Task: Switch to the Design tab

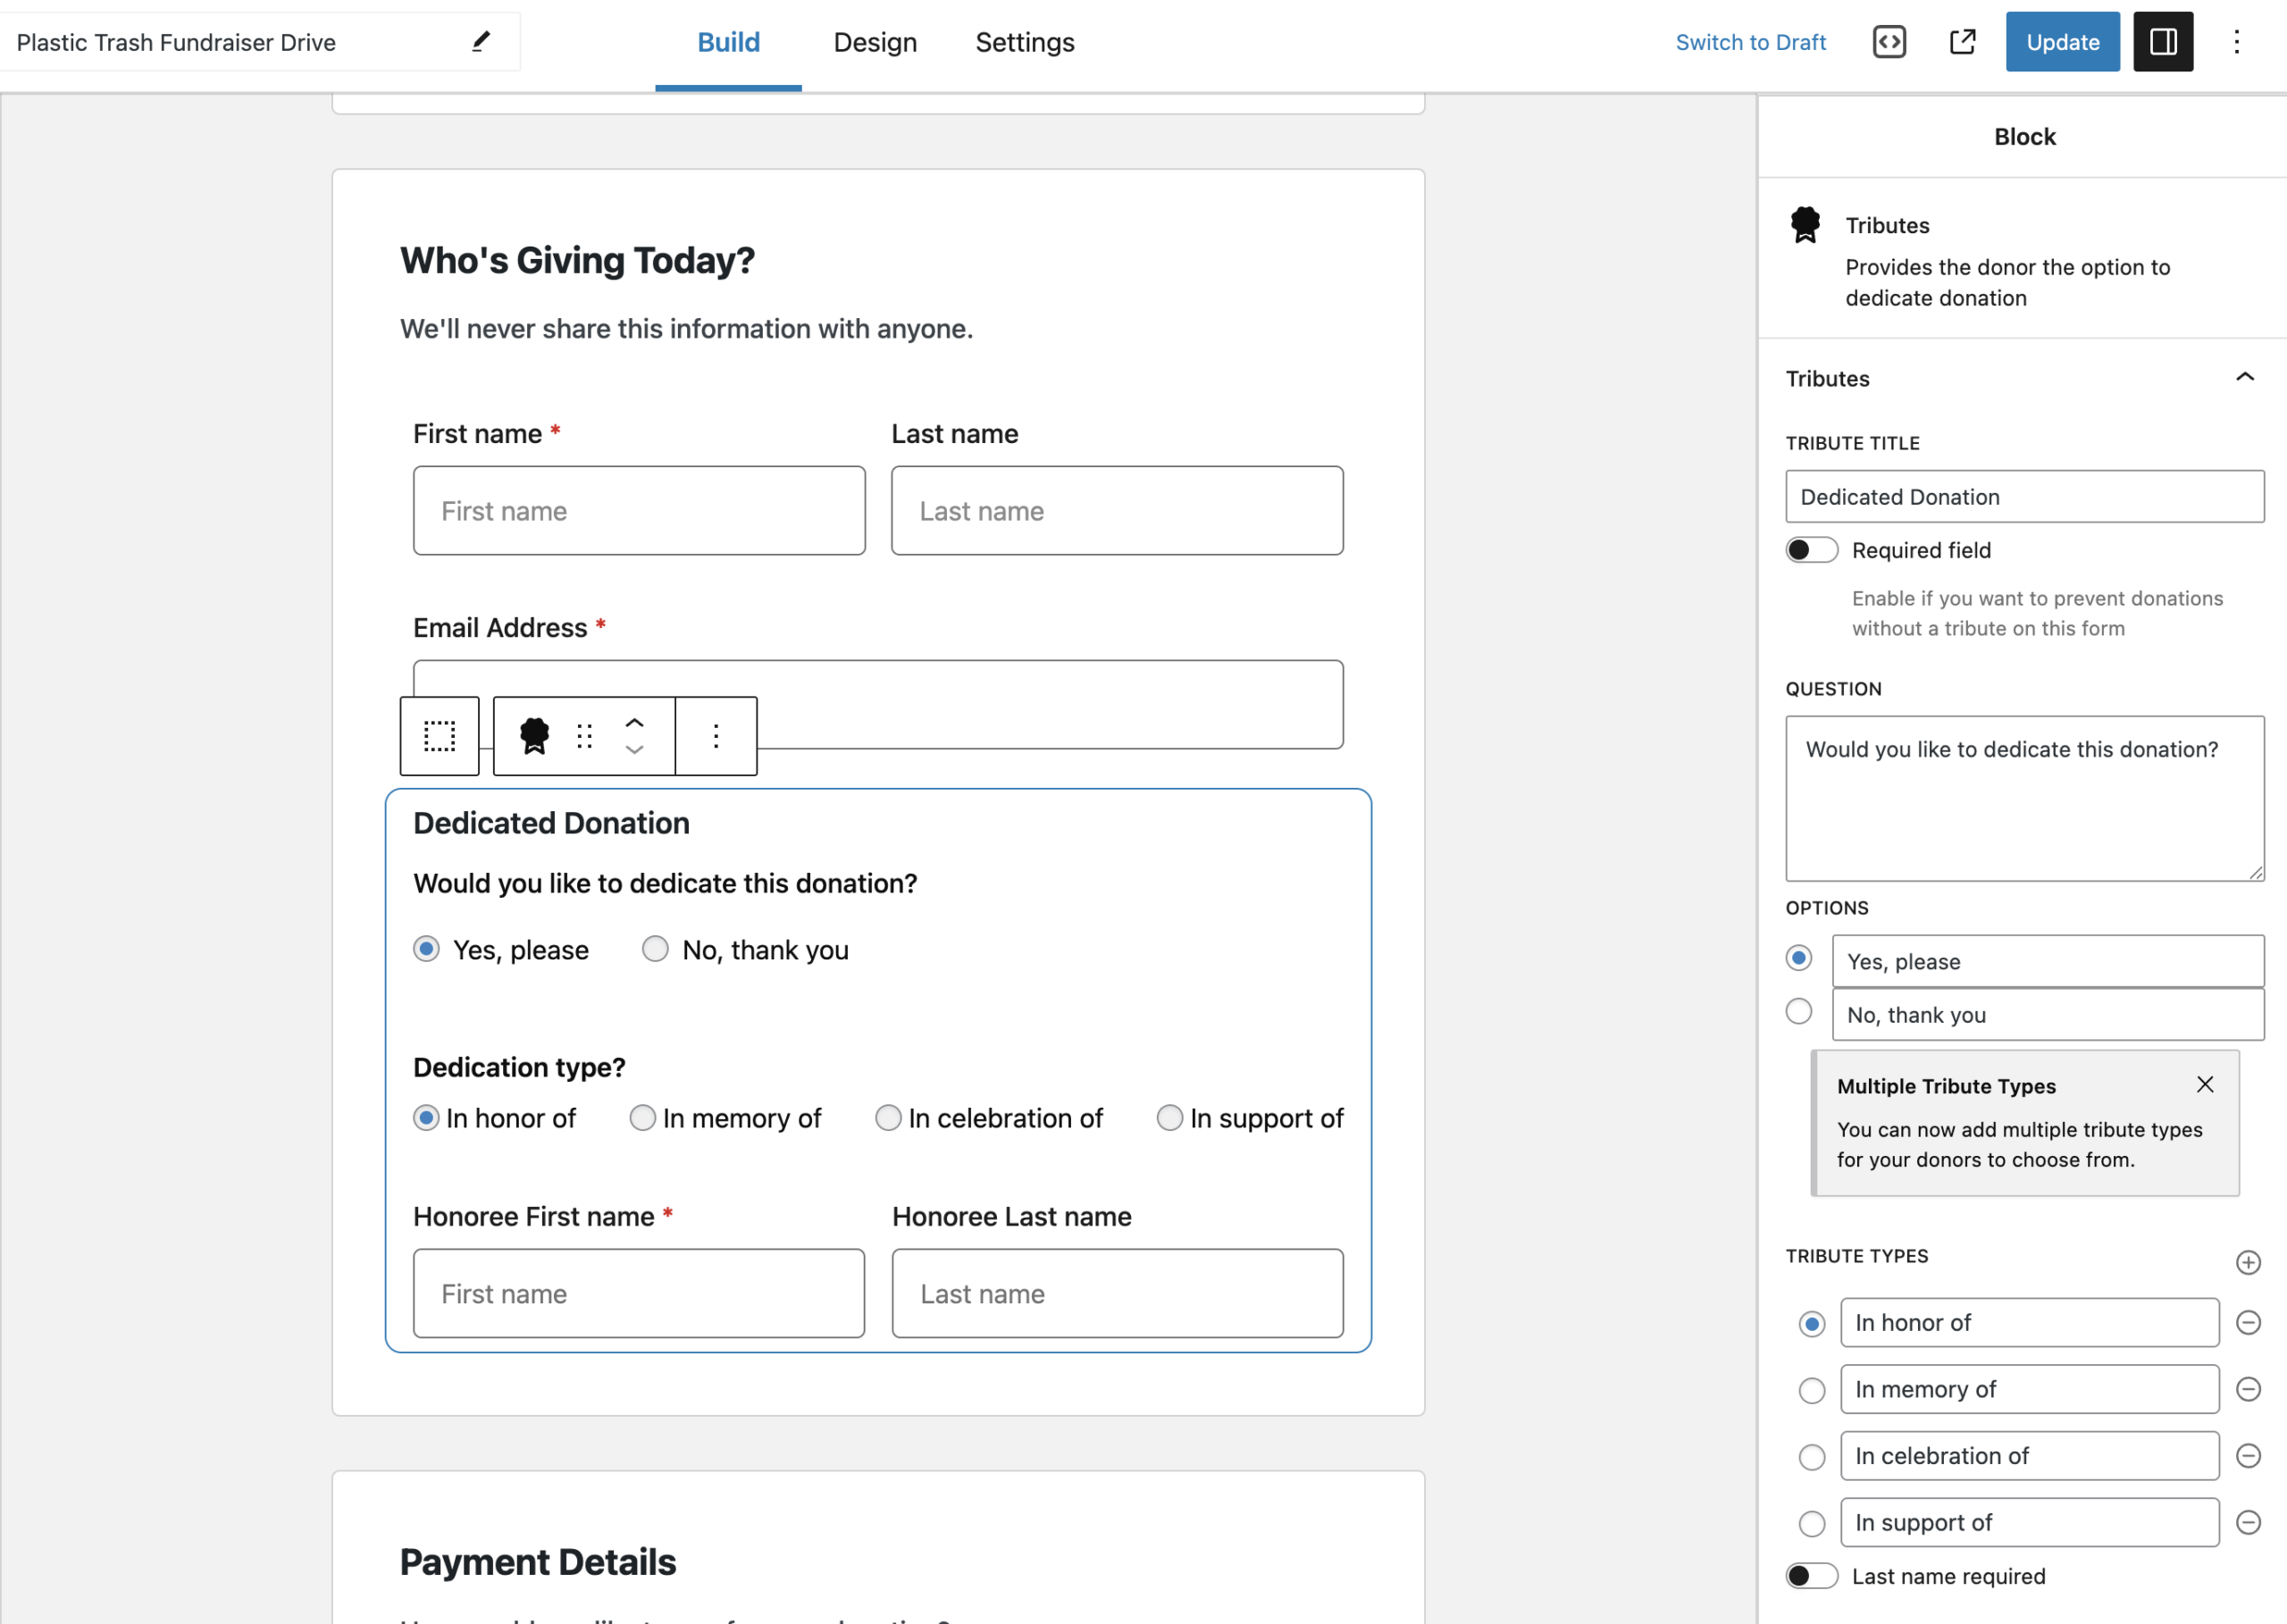Action: pos(875,42)
